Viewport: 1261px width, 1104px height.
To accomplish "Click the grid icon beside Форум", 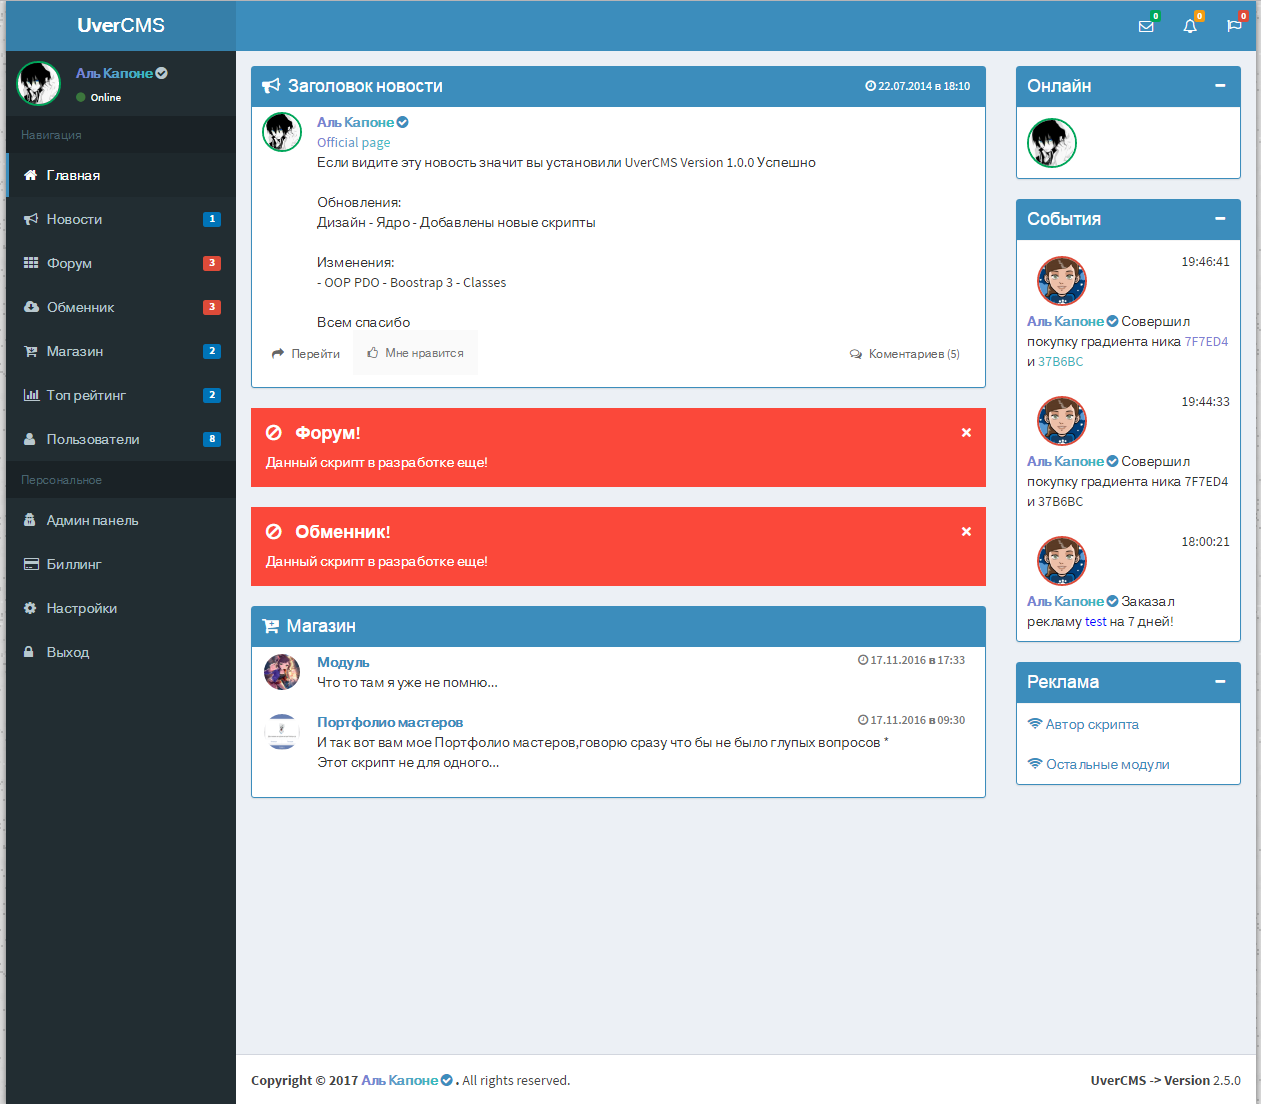I will 31,263.
